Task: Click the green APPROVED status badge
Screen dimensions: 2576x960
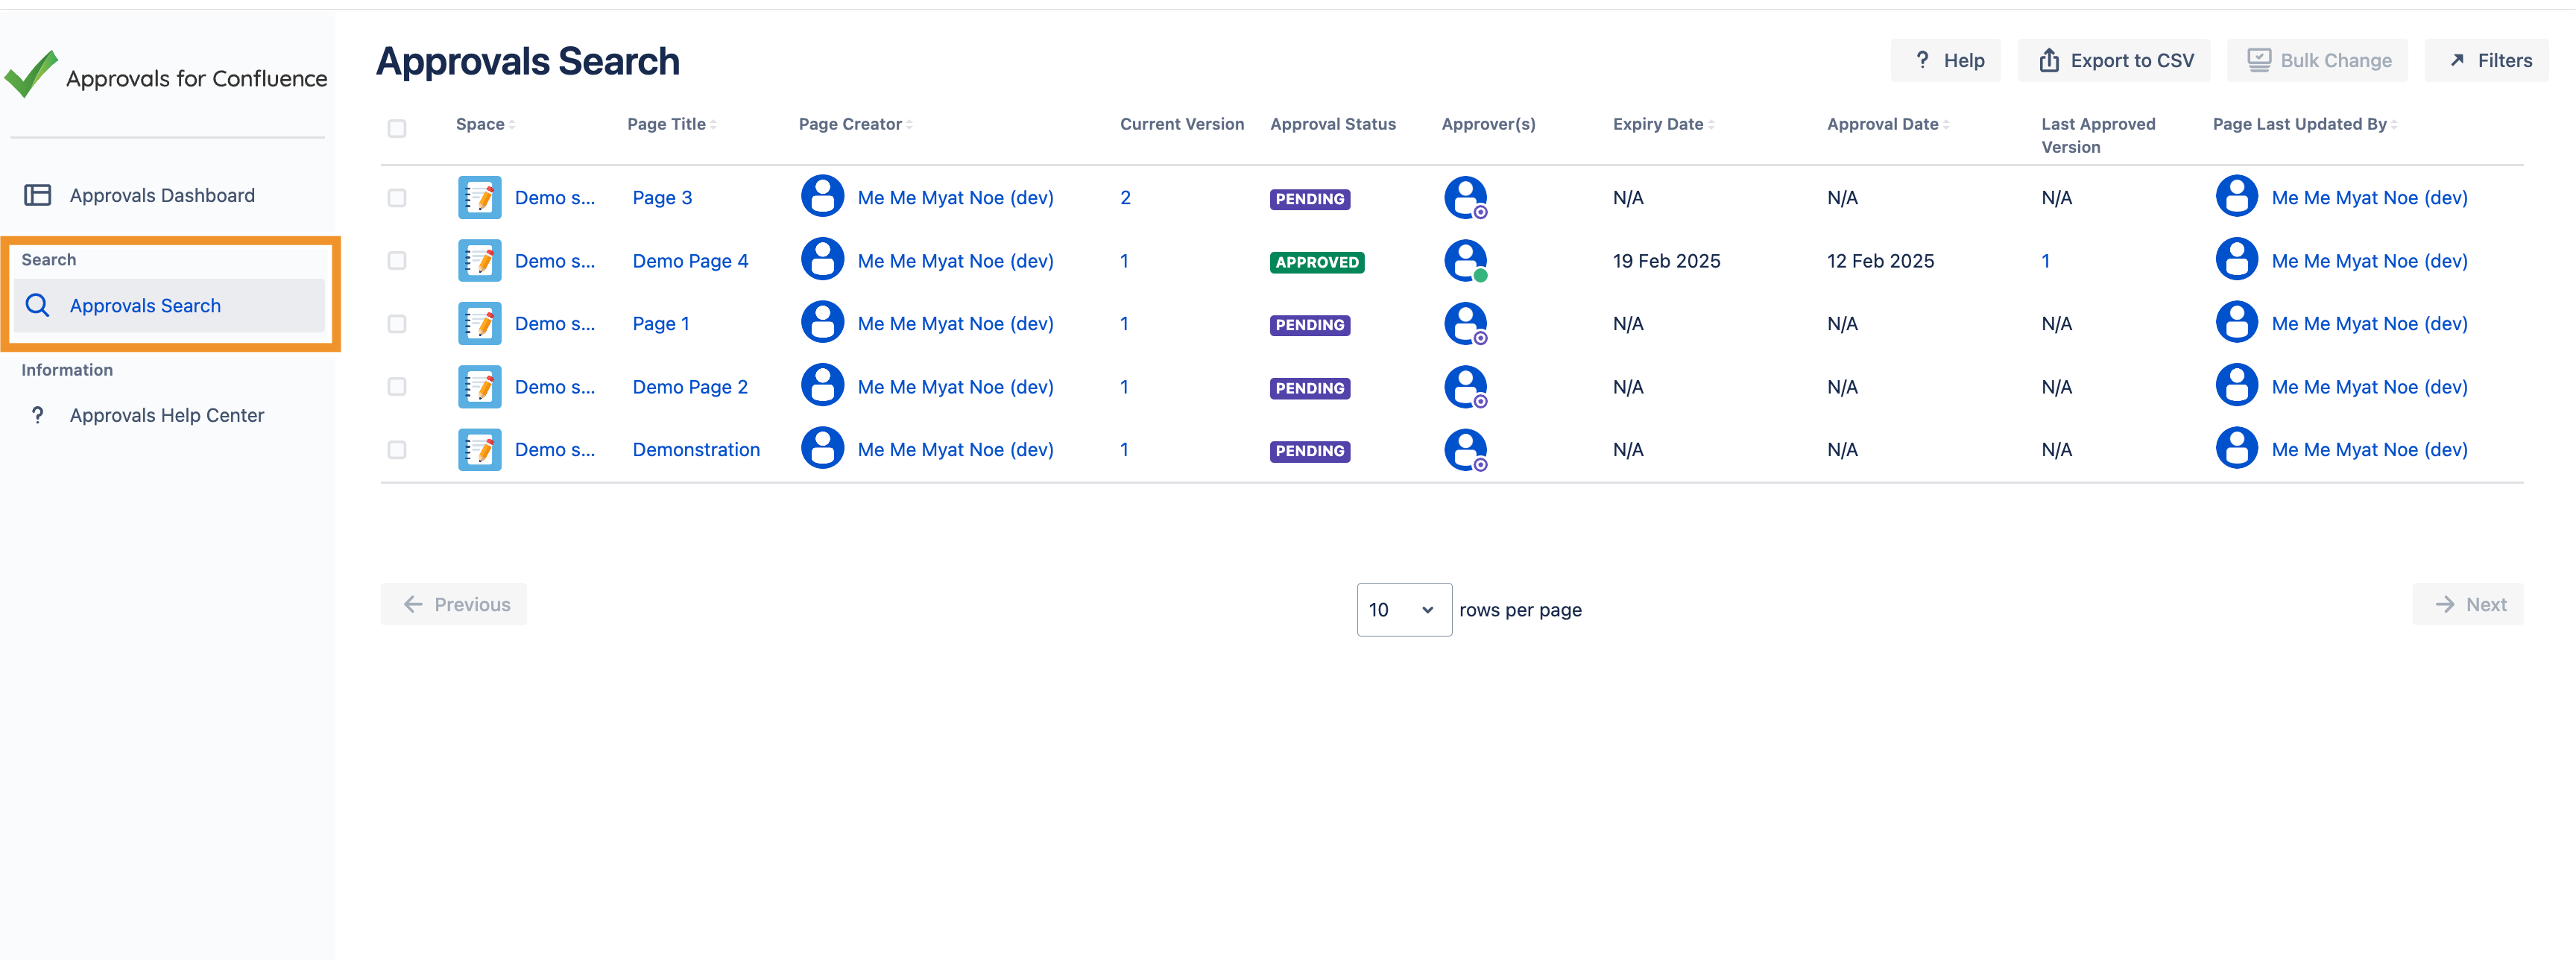Action: pos(1316,262)
